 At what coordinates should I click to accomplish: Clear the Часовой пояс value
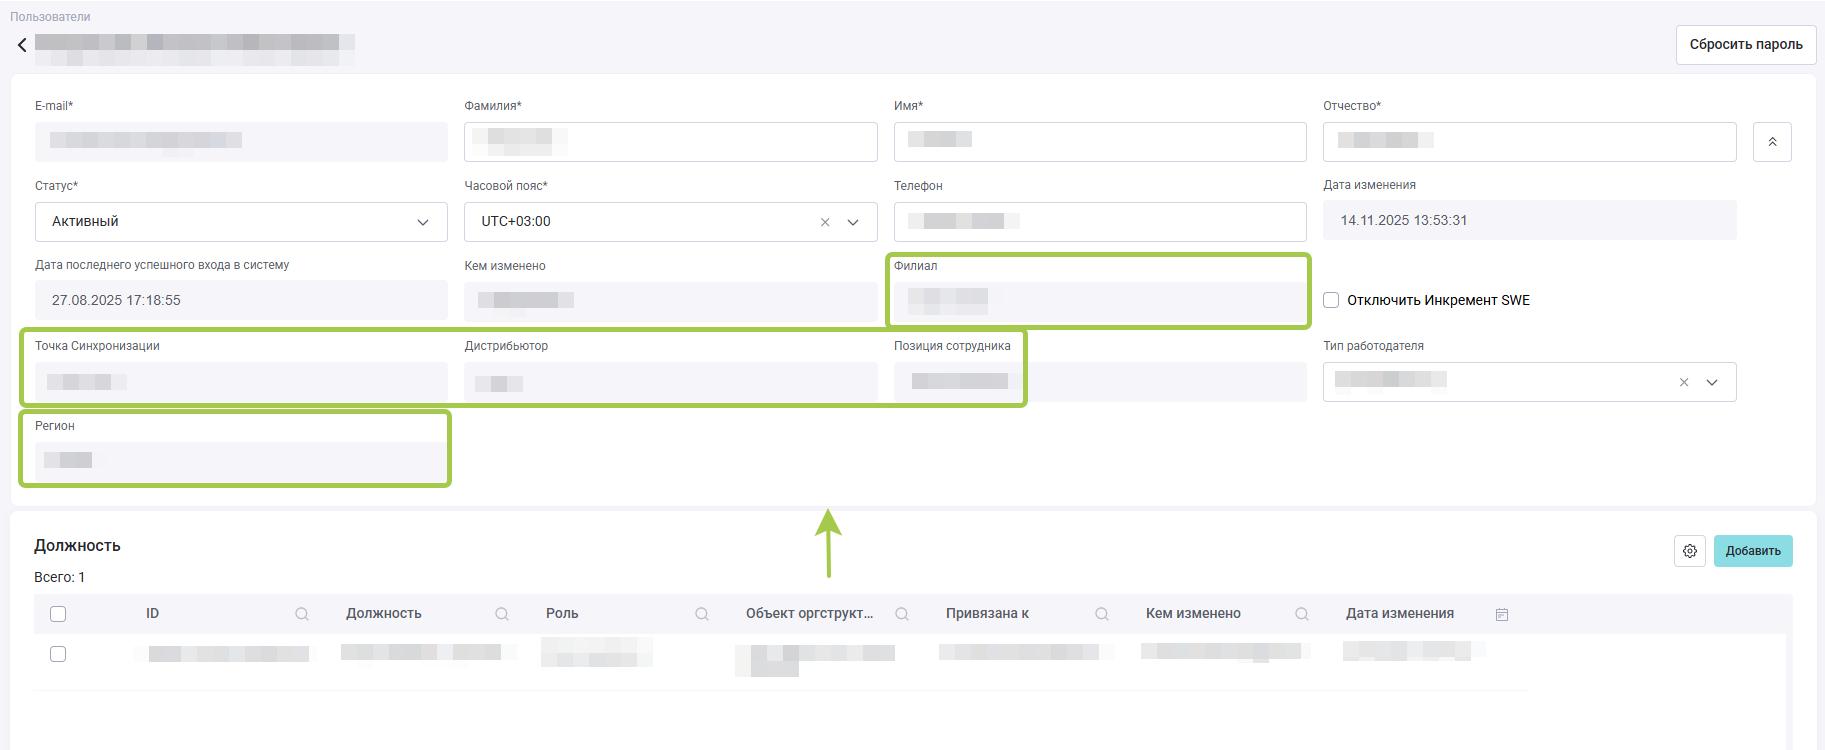pyautogui.click(x=824, y=222)
